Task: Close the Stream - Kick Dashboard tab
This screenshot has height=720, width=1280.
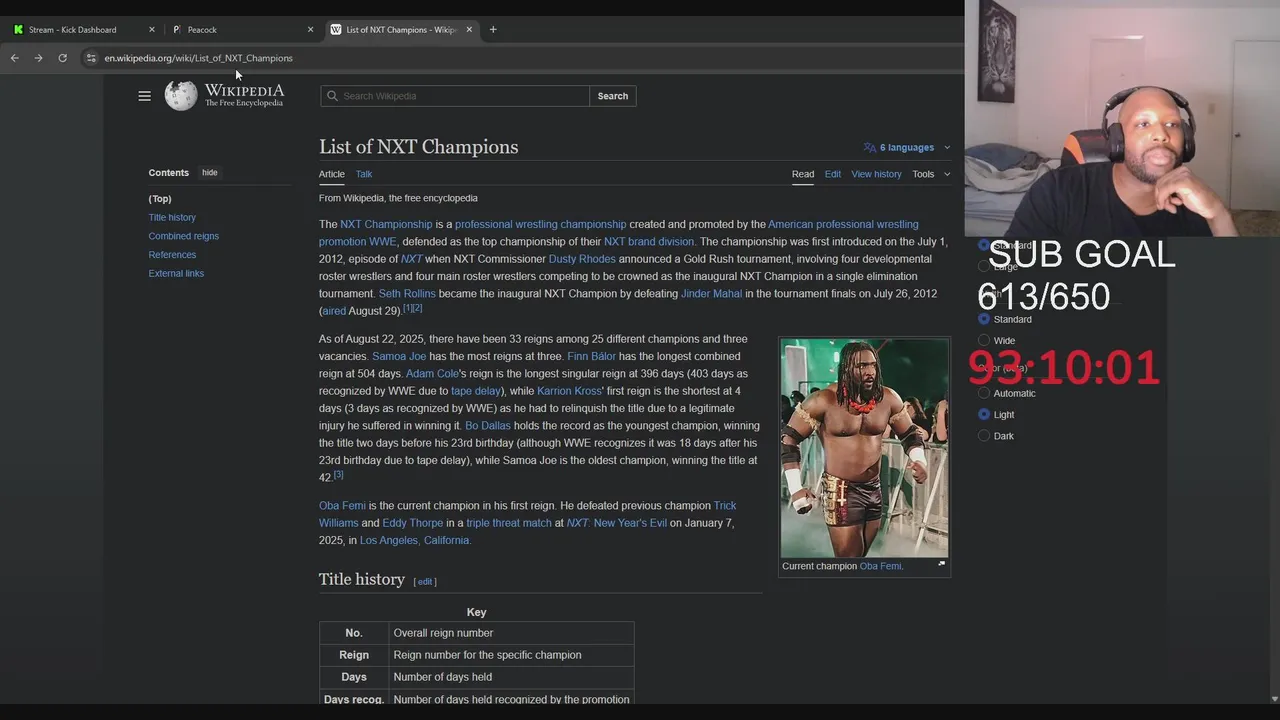Action: tap(152, 30)
